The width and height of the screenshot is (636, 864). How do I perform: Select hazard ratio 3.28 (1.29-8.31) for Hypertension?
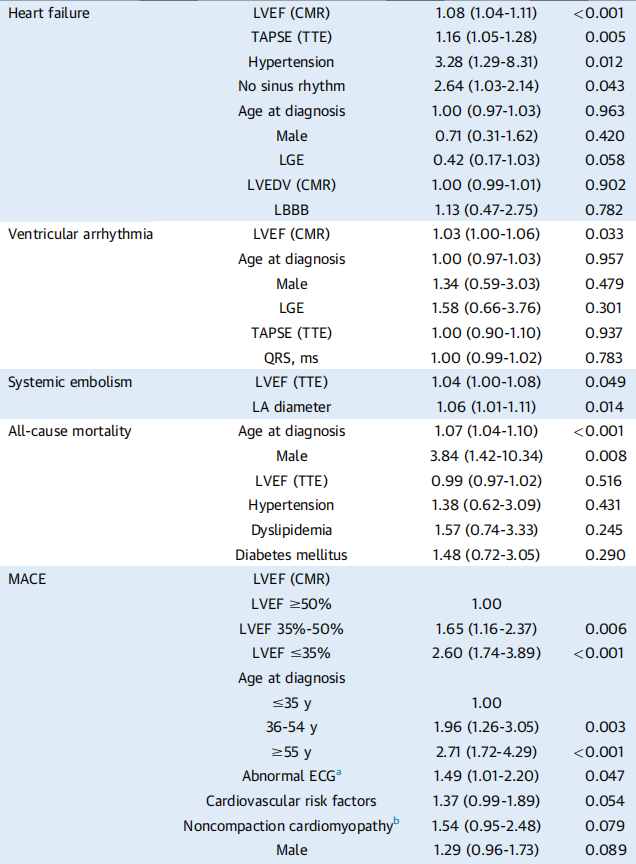point(486,62)
